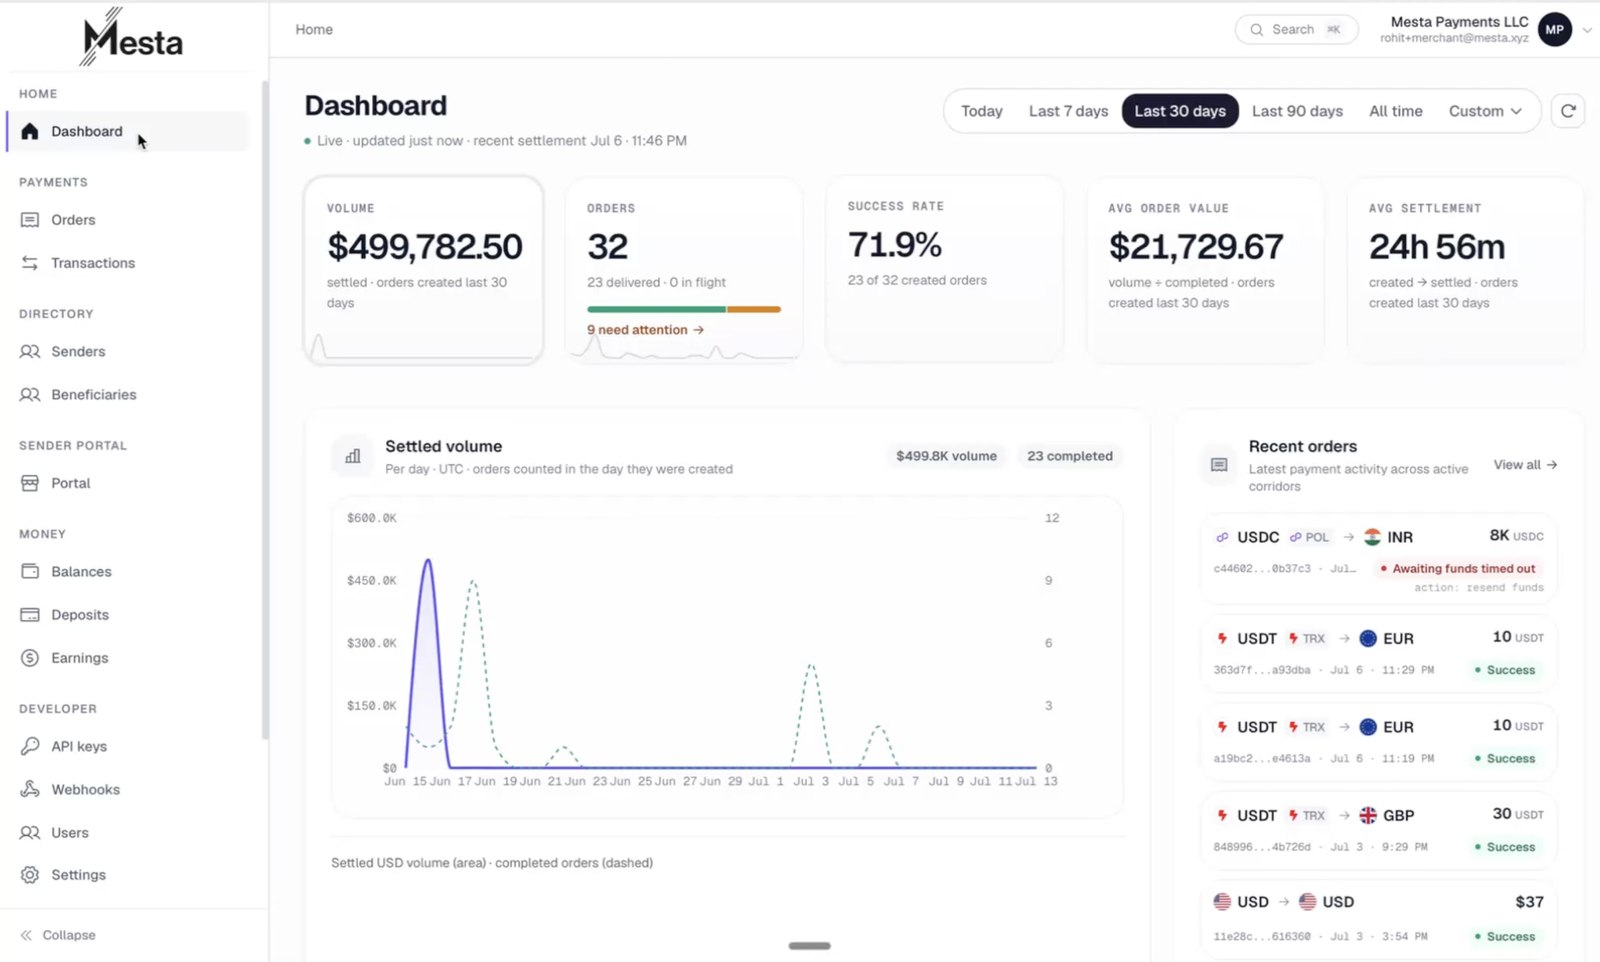Open Settings in the sidebar

(127, 875)
